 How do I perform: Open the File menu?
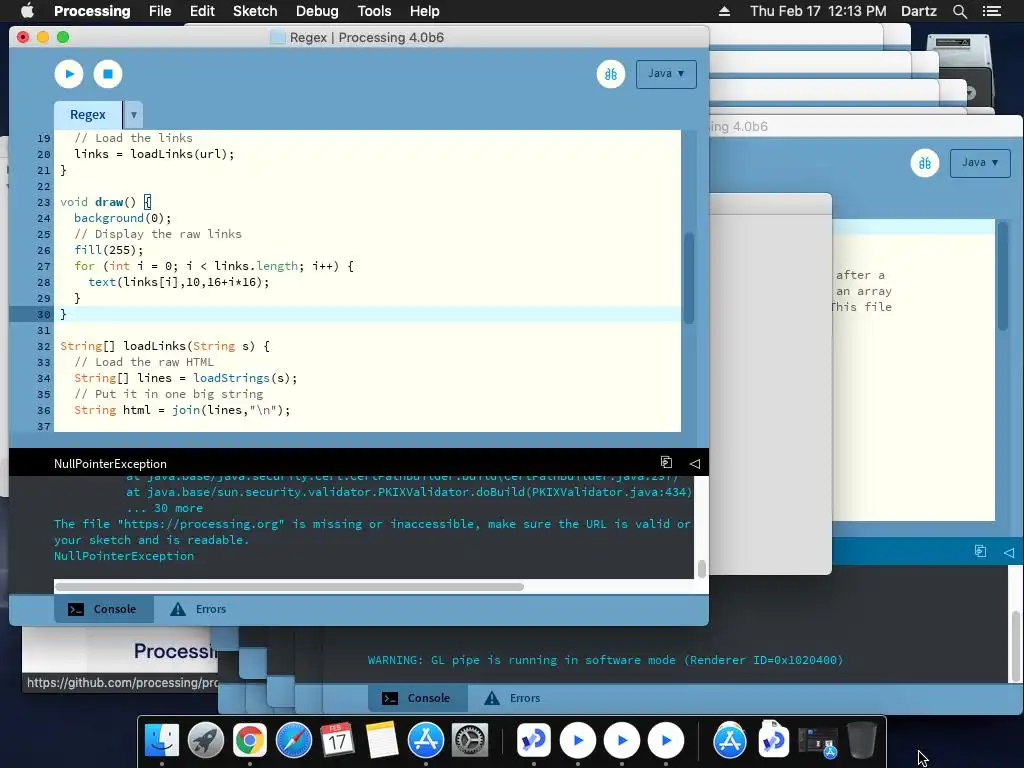tap(160, 11)
